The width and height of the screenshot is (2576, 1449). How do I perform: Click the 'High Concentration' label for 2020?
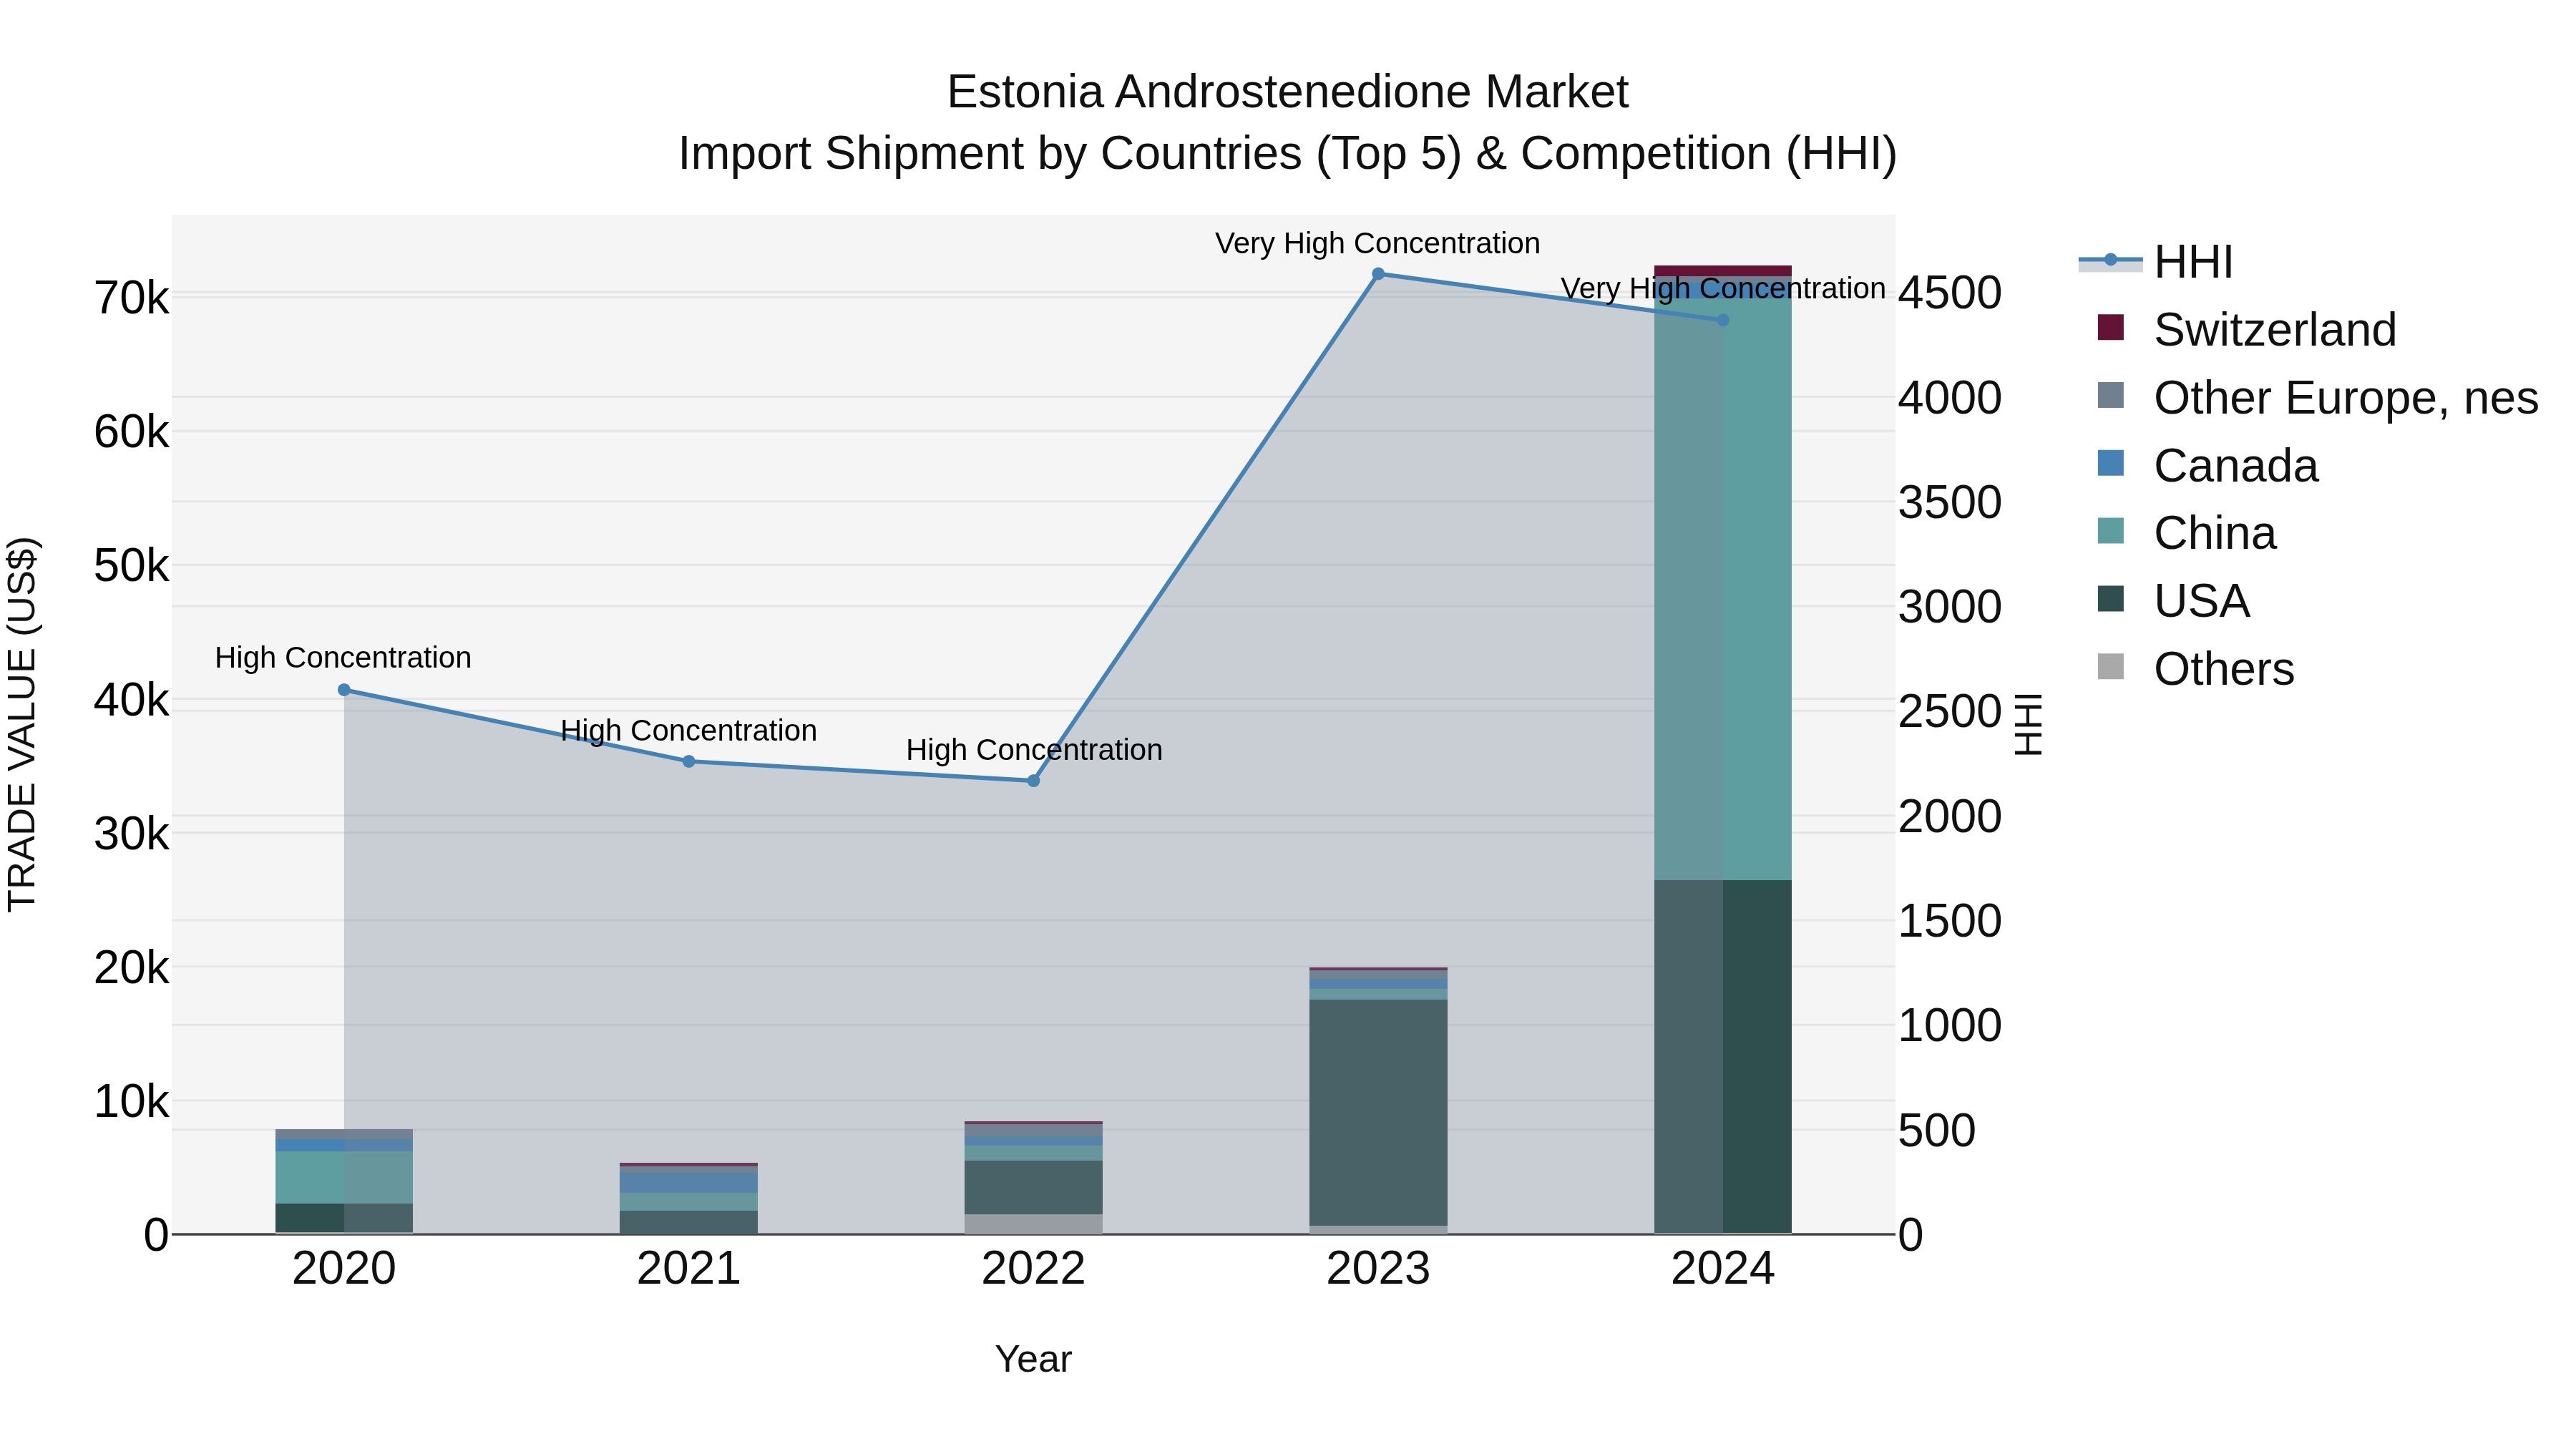pyautogui.click(x=343, y=659)
